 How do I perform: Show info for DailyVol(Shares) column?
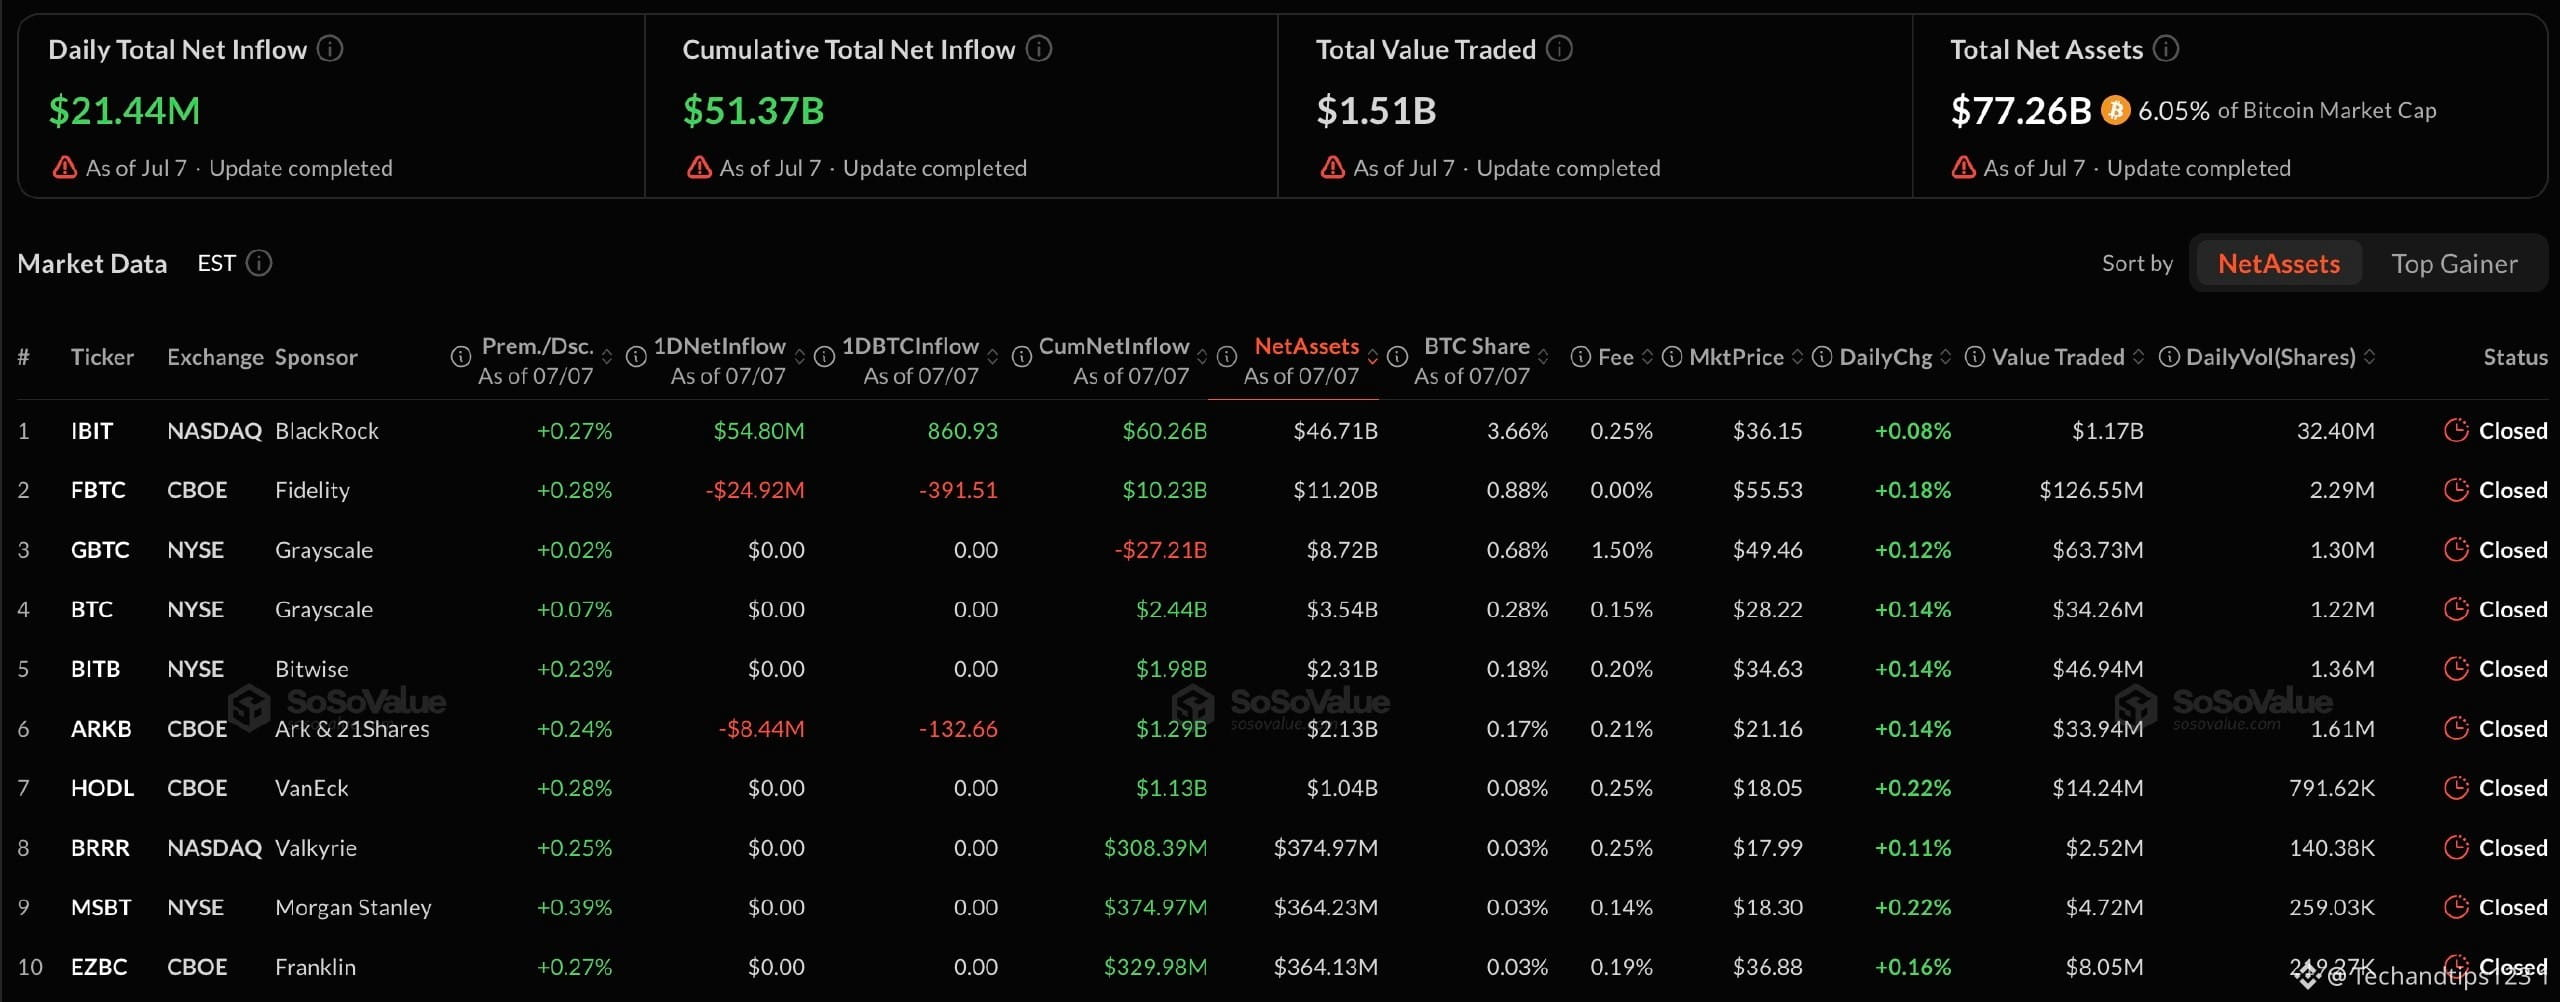[x=2169, y=357]
